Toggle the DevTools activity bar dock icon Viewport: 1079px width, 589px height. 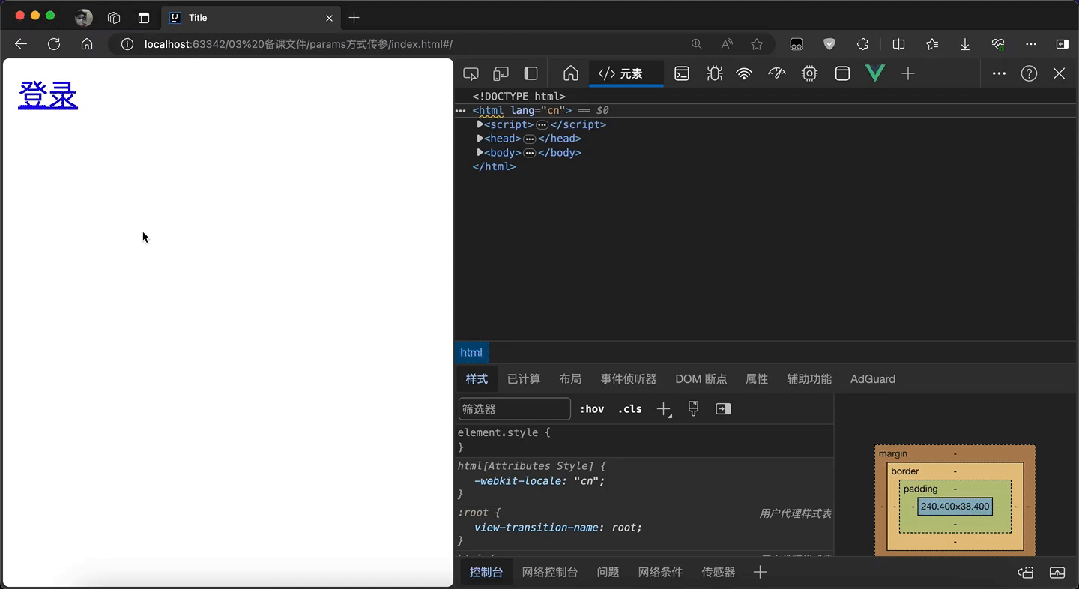tap(531, 74)
